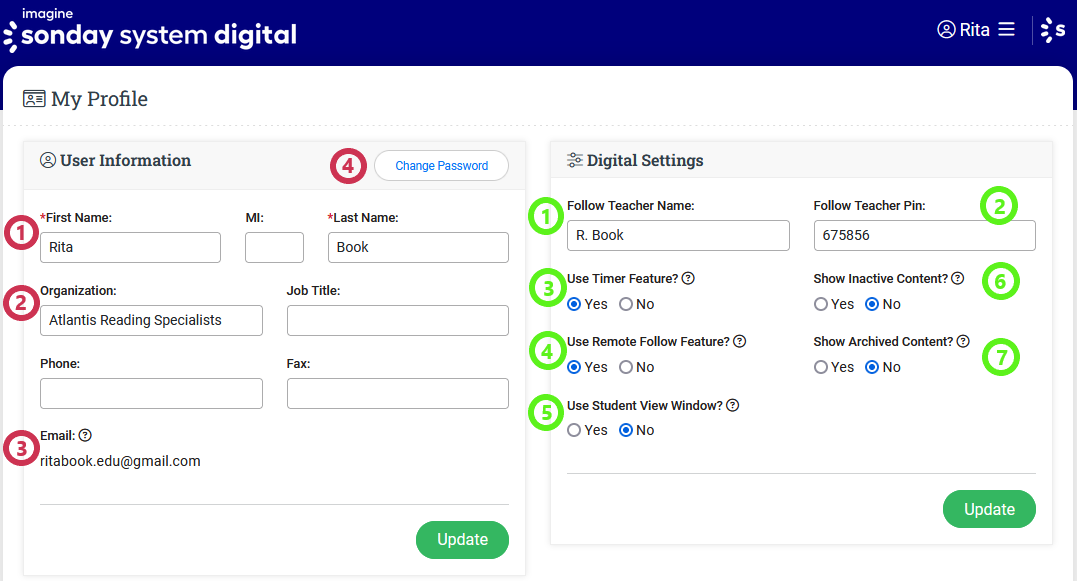Click Update in User Information panel
Image resolution: width=1077 pixels, height=581 pixels.
click(x=462, y=540)
